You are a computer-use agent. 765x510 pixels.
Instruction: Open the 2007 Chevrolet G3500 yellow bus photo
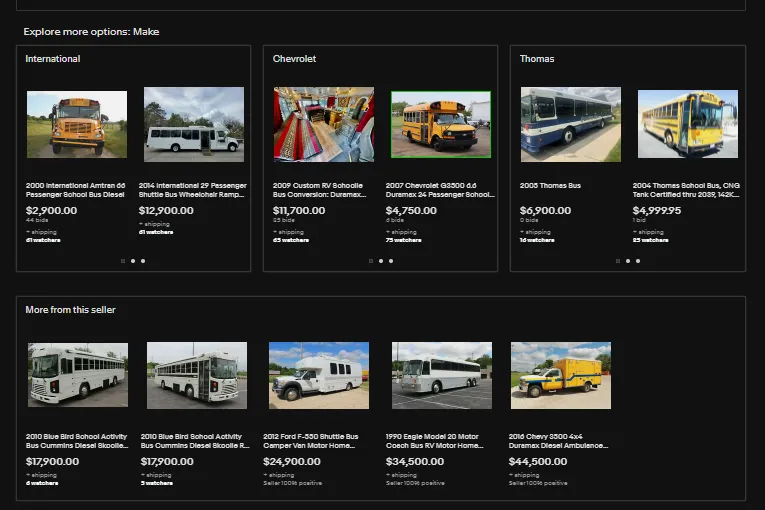pos(441,124)
